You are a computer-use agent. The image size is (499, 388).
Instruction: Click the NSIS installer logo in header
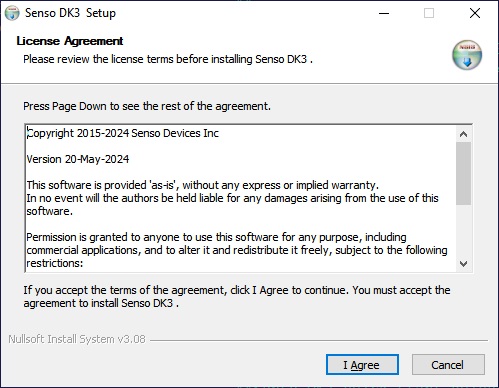tap(467, 55)
